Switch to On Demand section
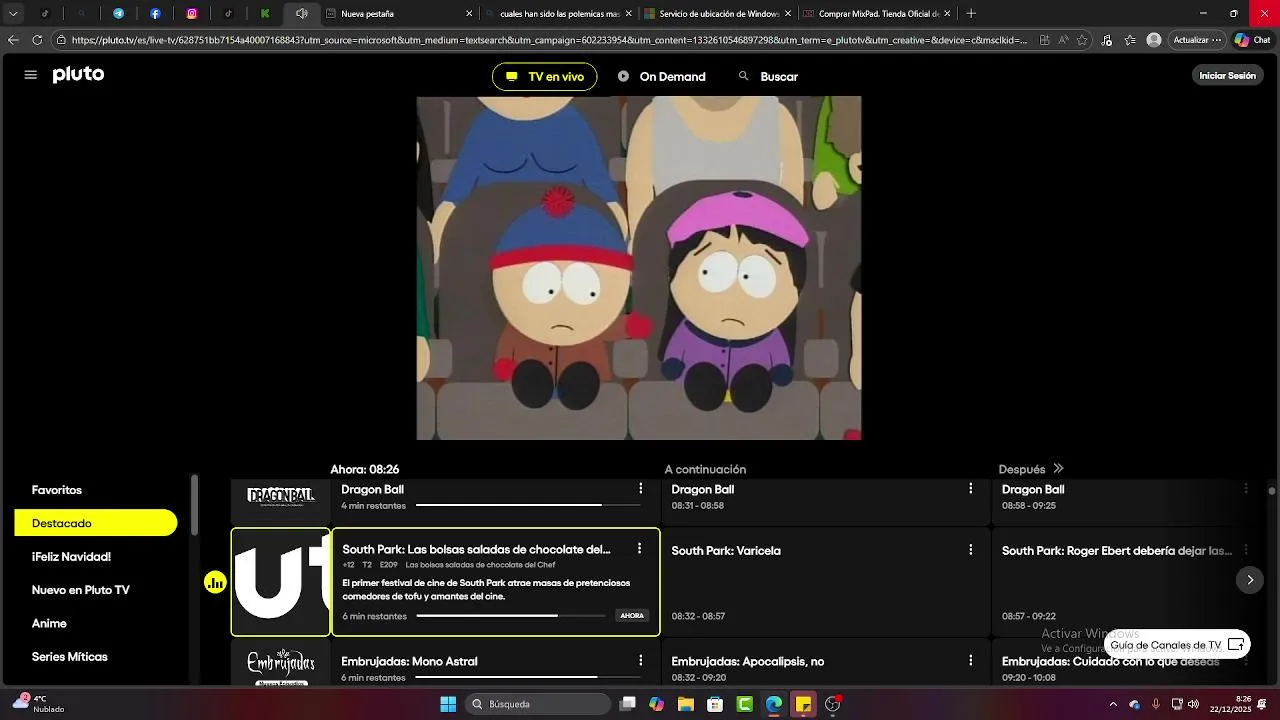This screenshot has width=1280, height=720. coord(662,77)
